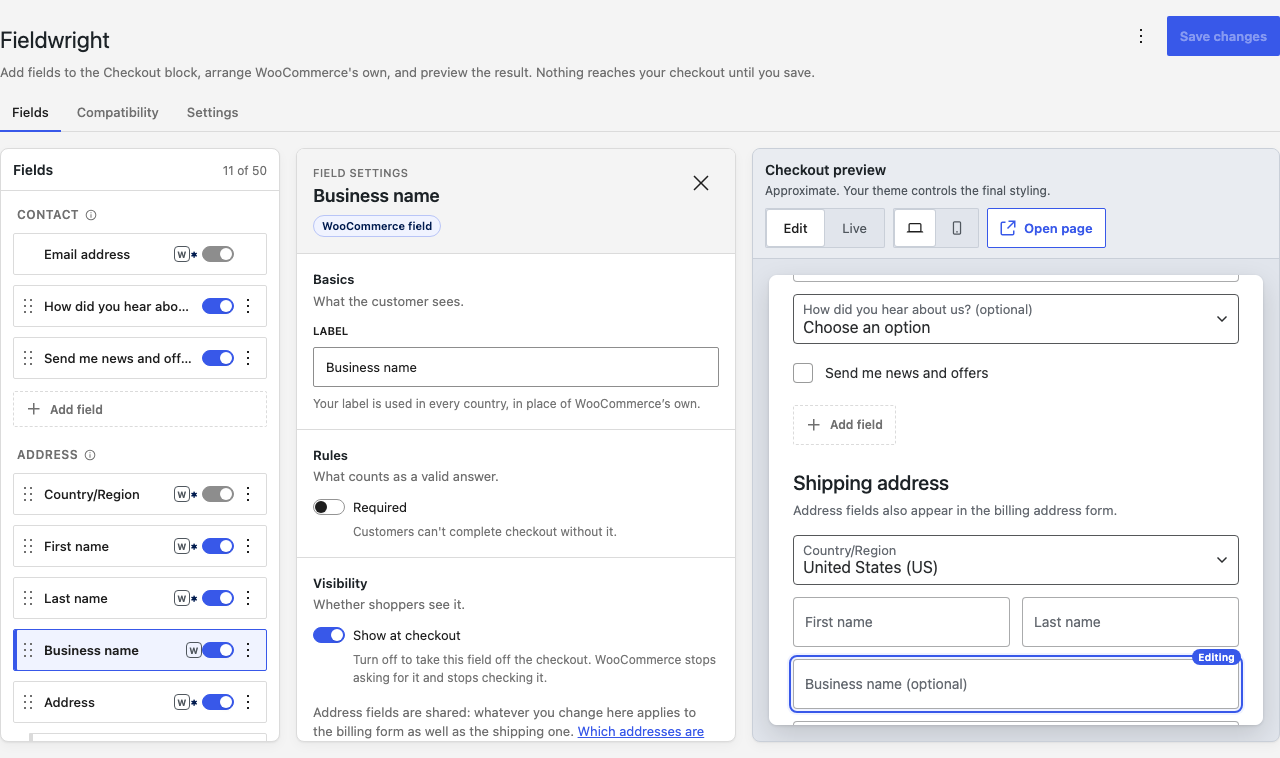Open options menu for Address row
The width and height of the screenshot is (1280, 758).
tap(249, 702)
